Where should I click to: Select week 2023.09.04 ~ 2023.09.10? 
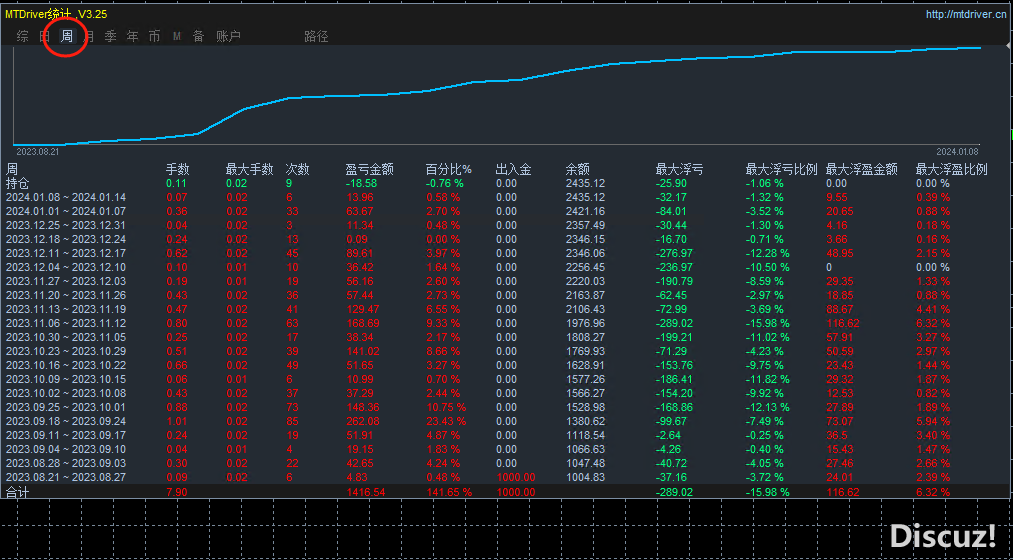click(x=66, y=449)
